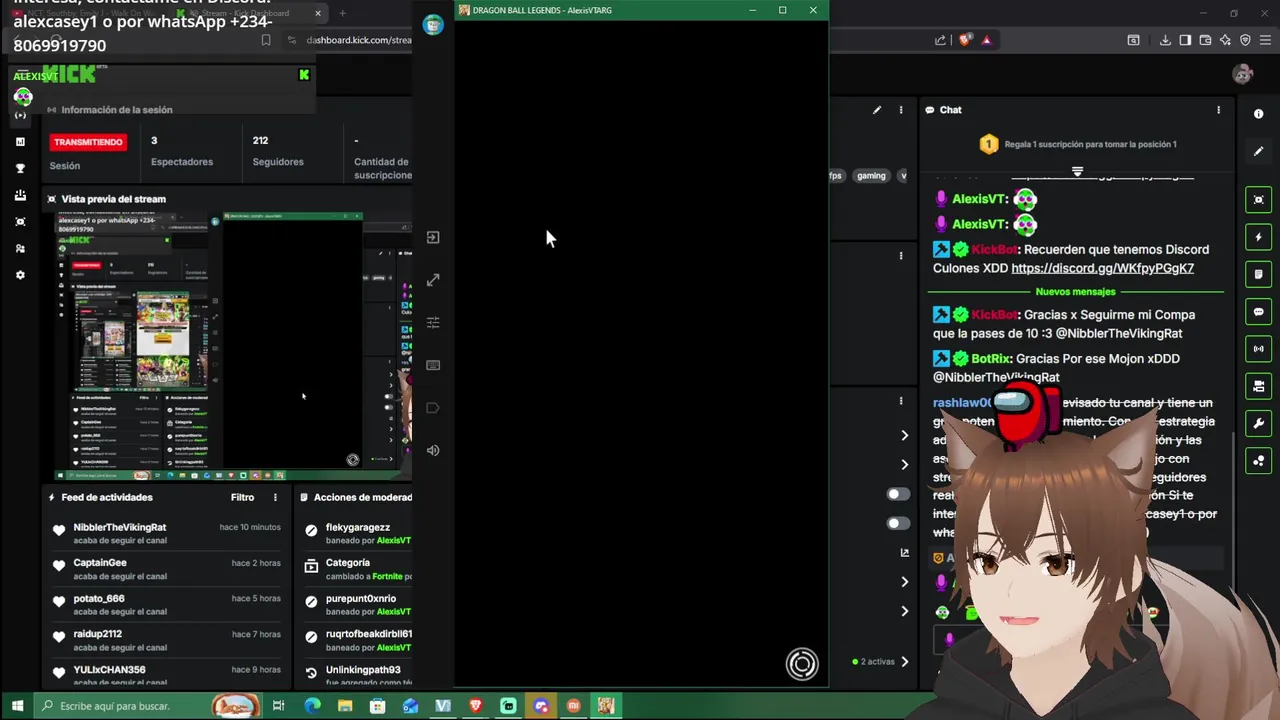Open the browser hamburger menu
The image size is (1280, 720).
(x=1264, y=40)
